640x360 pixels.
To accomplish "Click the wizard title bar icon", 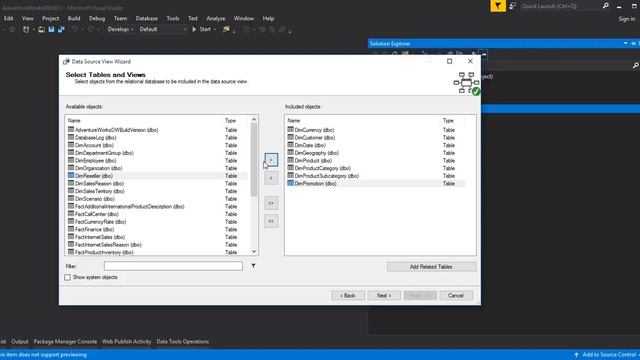I will [66, 62].
